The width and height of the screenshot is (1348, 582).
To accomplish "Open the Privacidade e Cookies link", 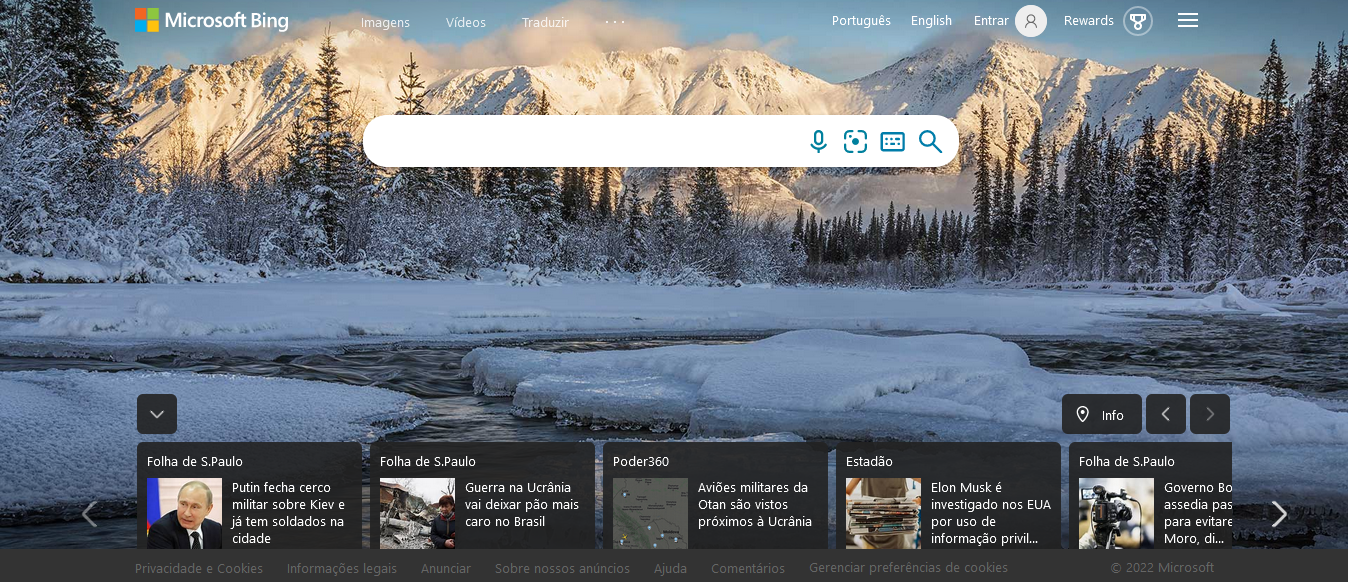I will pos(199,568).
